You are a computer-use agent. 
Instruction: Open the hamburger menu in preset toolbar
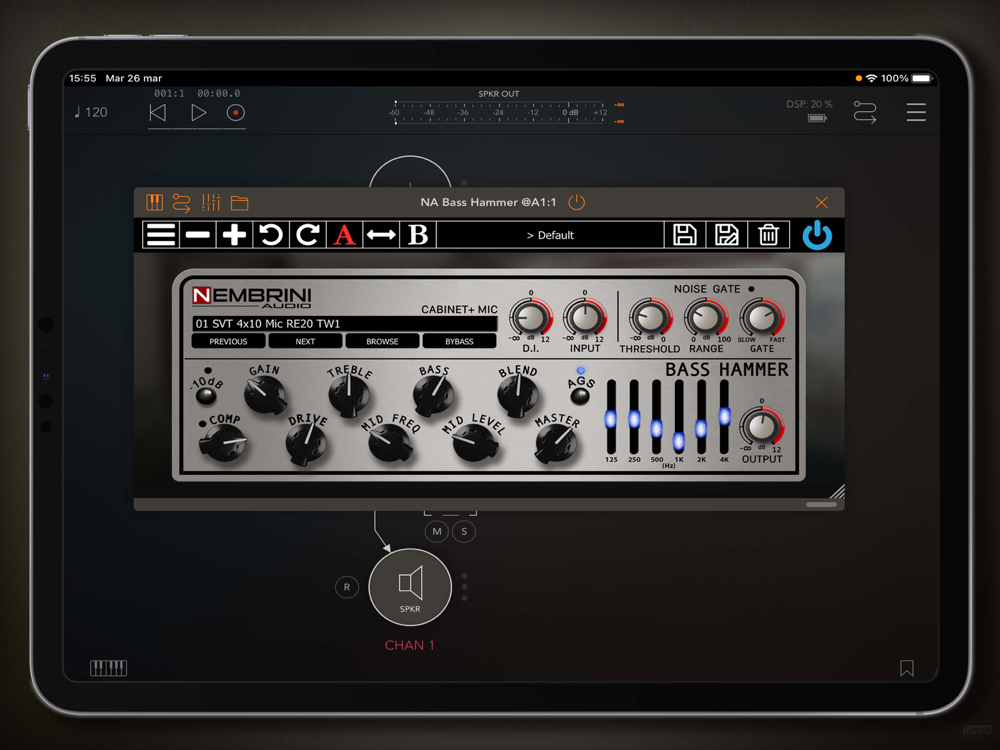tap(161, 235)
